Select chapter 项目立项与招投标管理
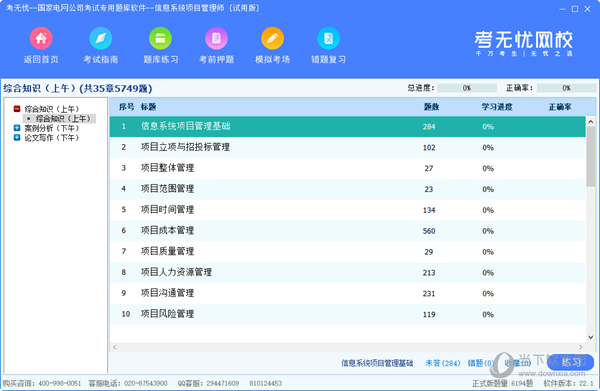This screenshot has width=600, height=391. [x=347, y=147]
